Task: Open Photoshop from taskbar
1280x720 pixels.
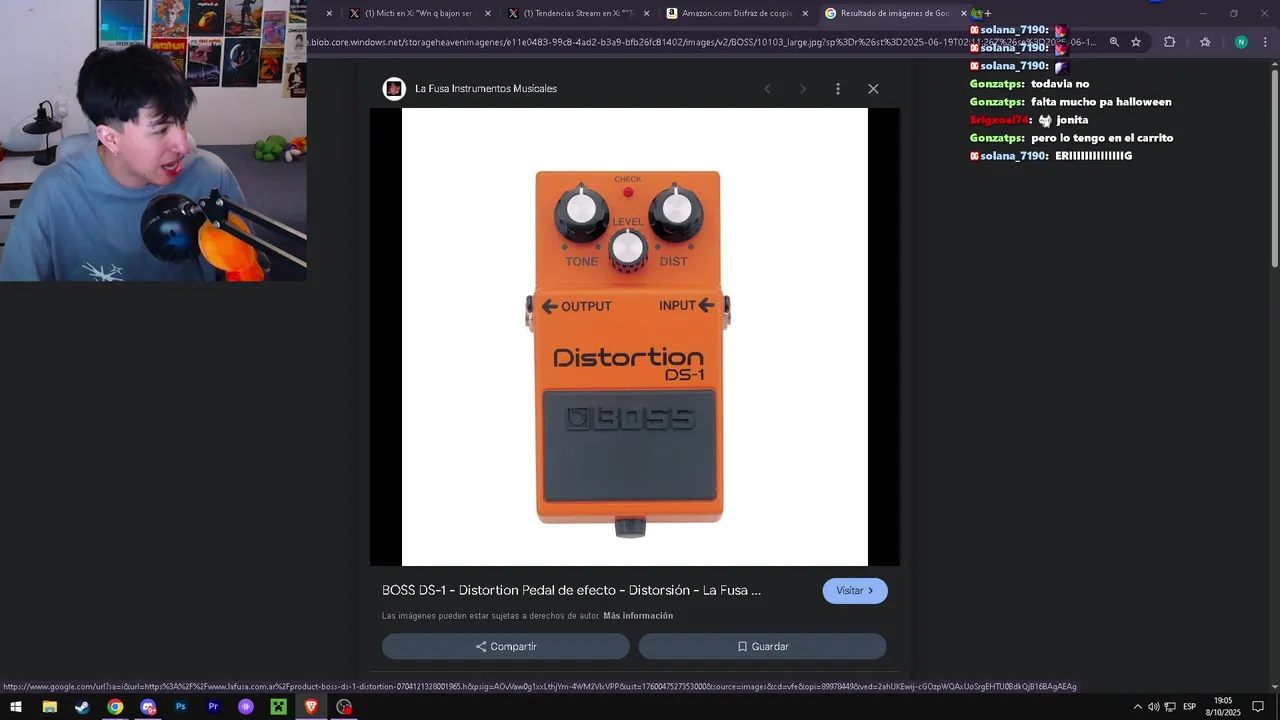Action: [181, 707]
